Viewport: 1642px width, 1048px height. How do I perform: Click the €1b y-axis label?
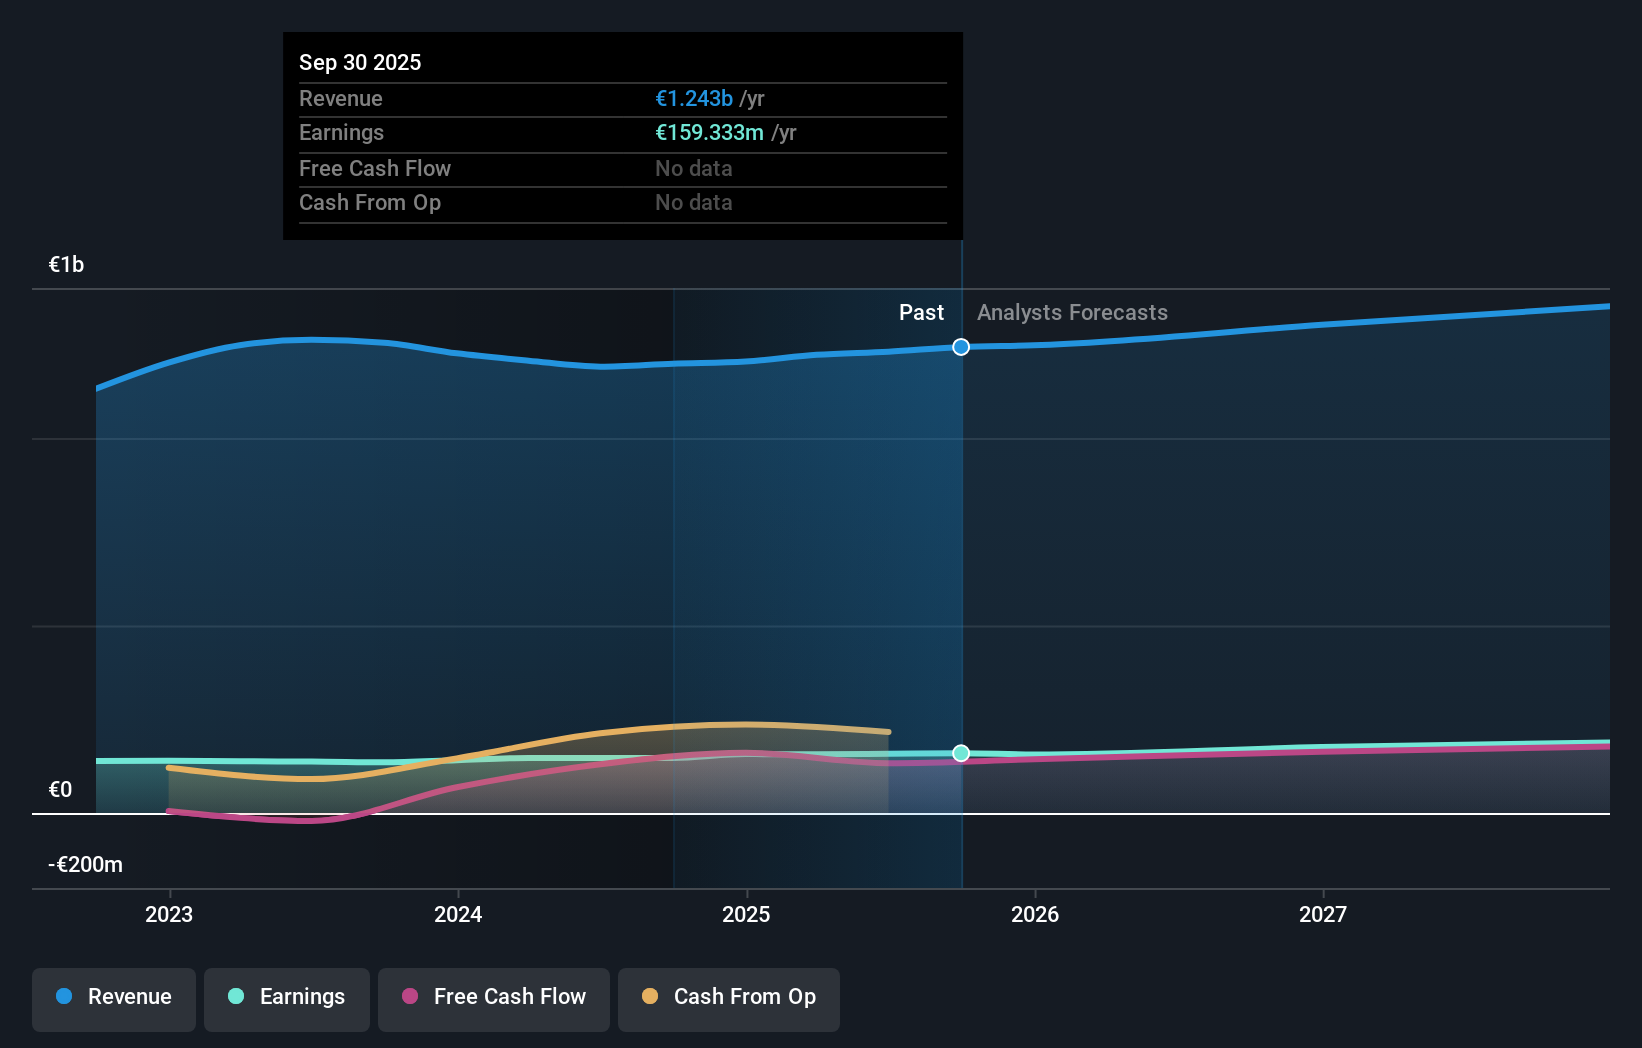[x=66, y=265]
